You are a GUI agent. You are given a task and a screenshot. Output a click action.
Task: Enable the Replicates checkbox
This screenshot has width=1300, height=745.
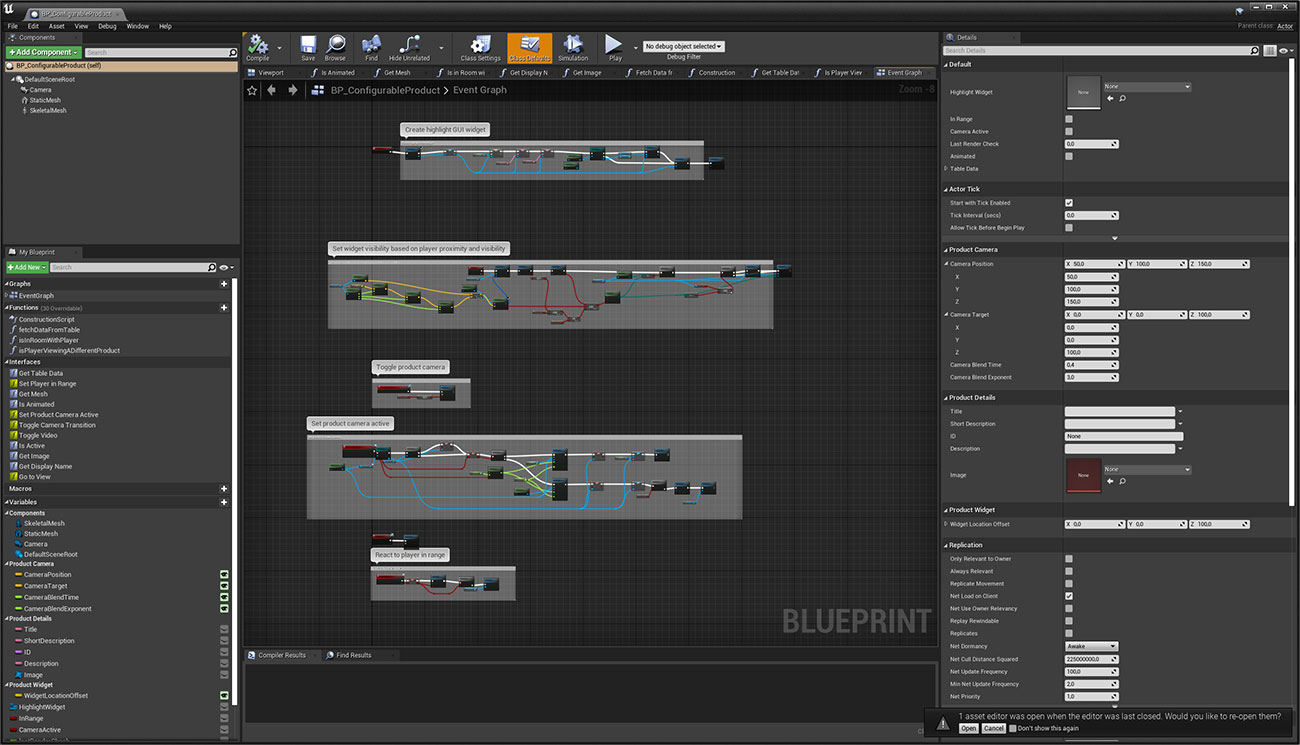click(1069, 633)
